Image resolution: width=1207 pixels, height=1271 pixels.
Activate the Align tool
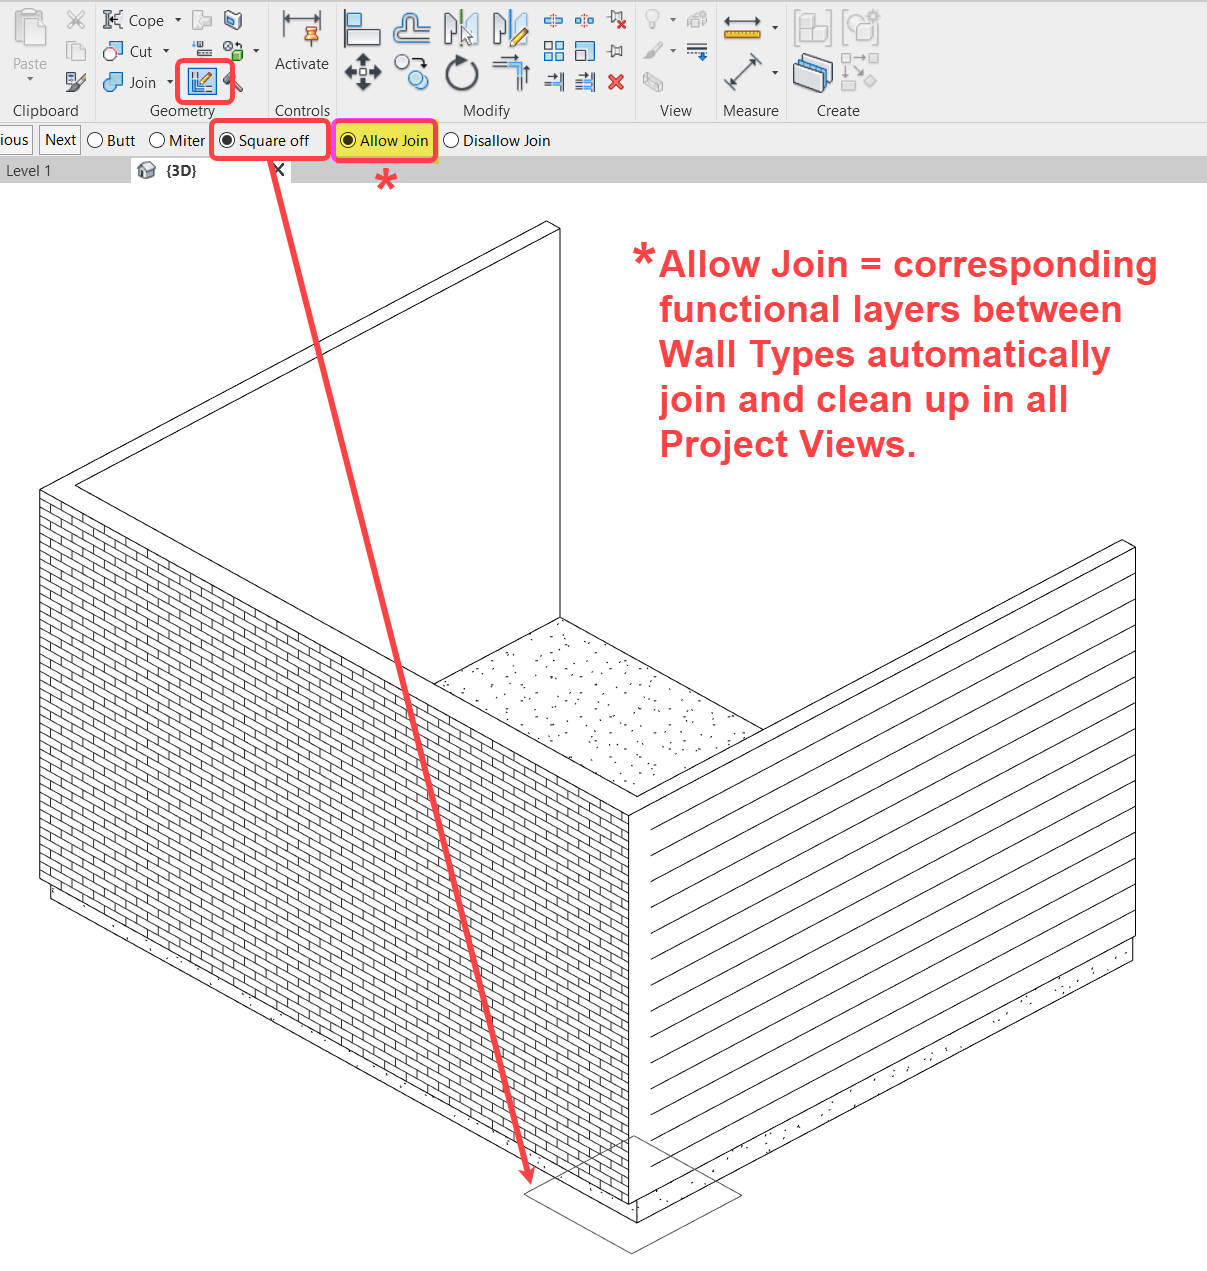click(x=362, y=29)
